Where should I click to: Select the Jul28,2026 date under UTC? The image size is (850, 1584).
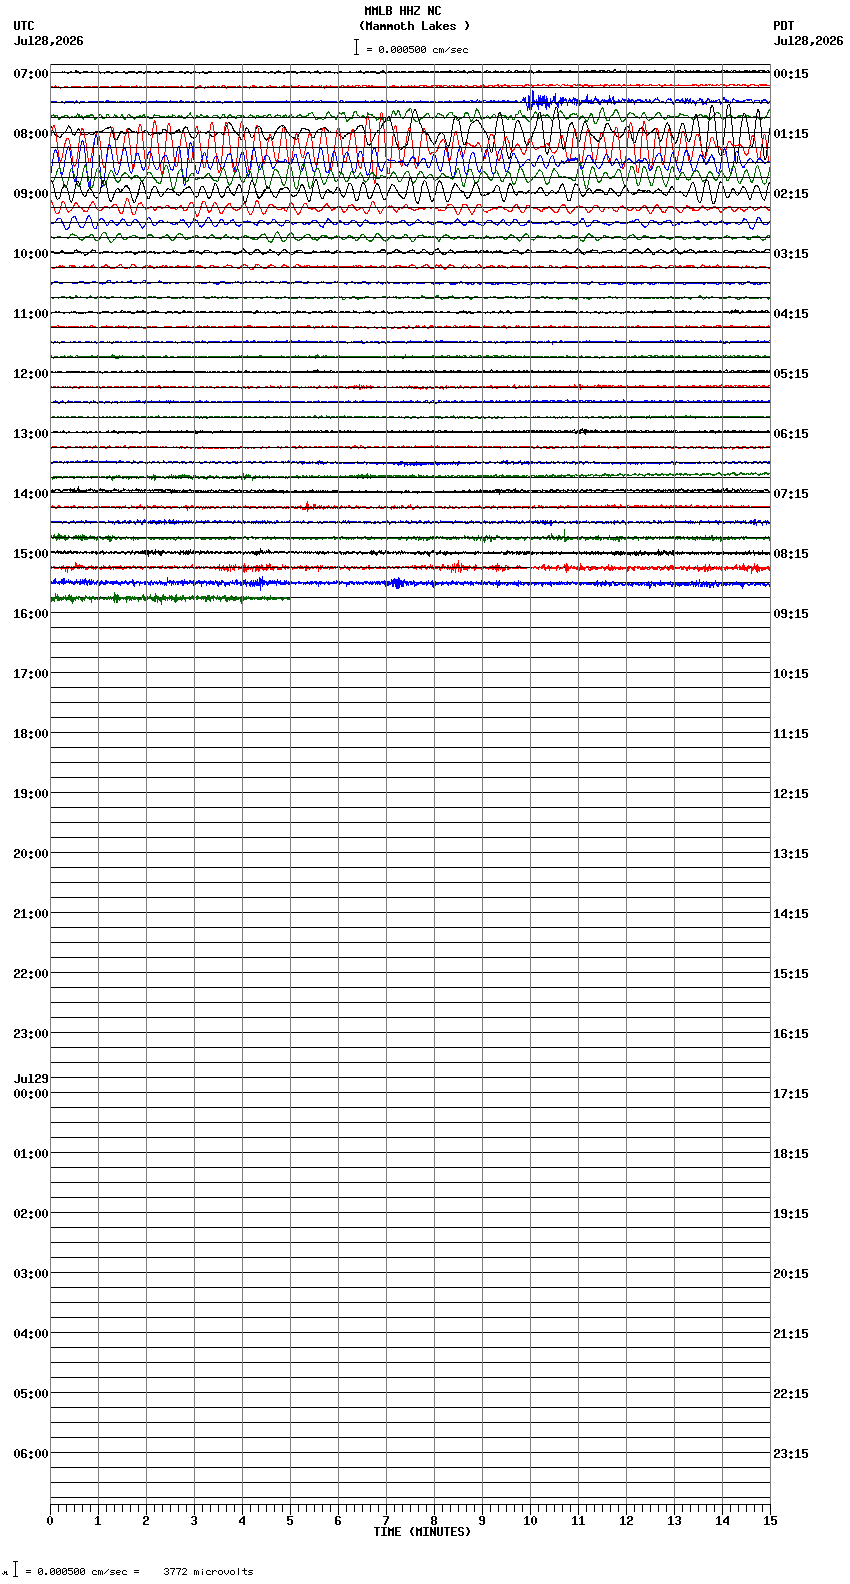49,41
